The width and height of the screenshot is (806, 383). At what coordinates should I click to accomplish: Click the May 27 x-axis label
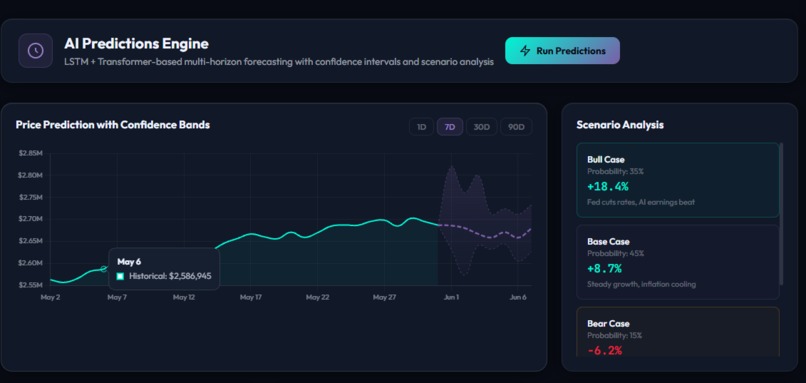point(383,297)
